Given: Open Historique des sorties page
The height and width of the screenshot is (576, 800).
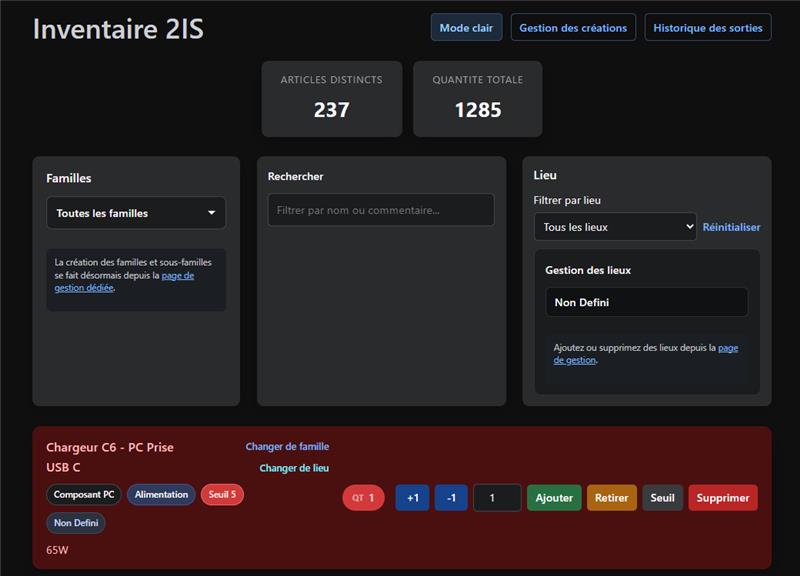Looking at the screenshot, I should tap(707, 28).
